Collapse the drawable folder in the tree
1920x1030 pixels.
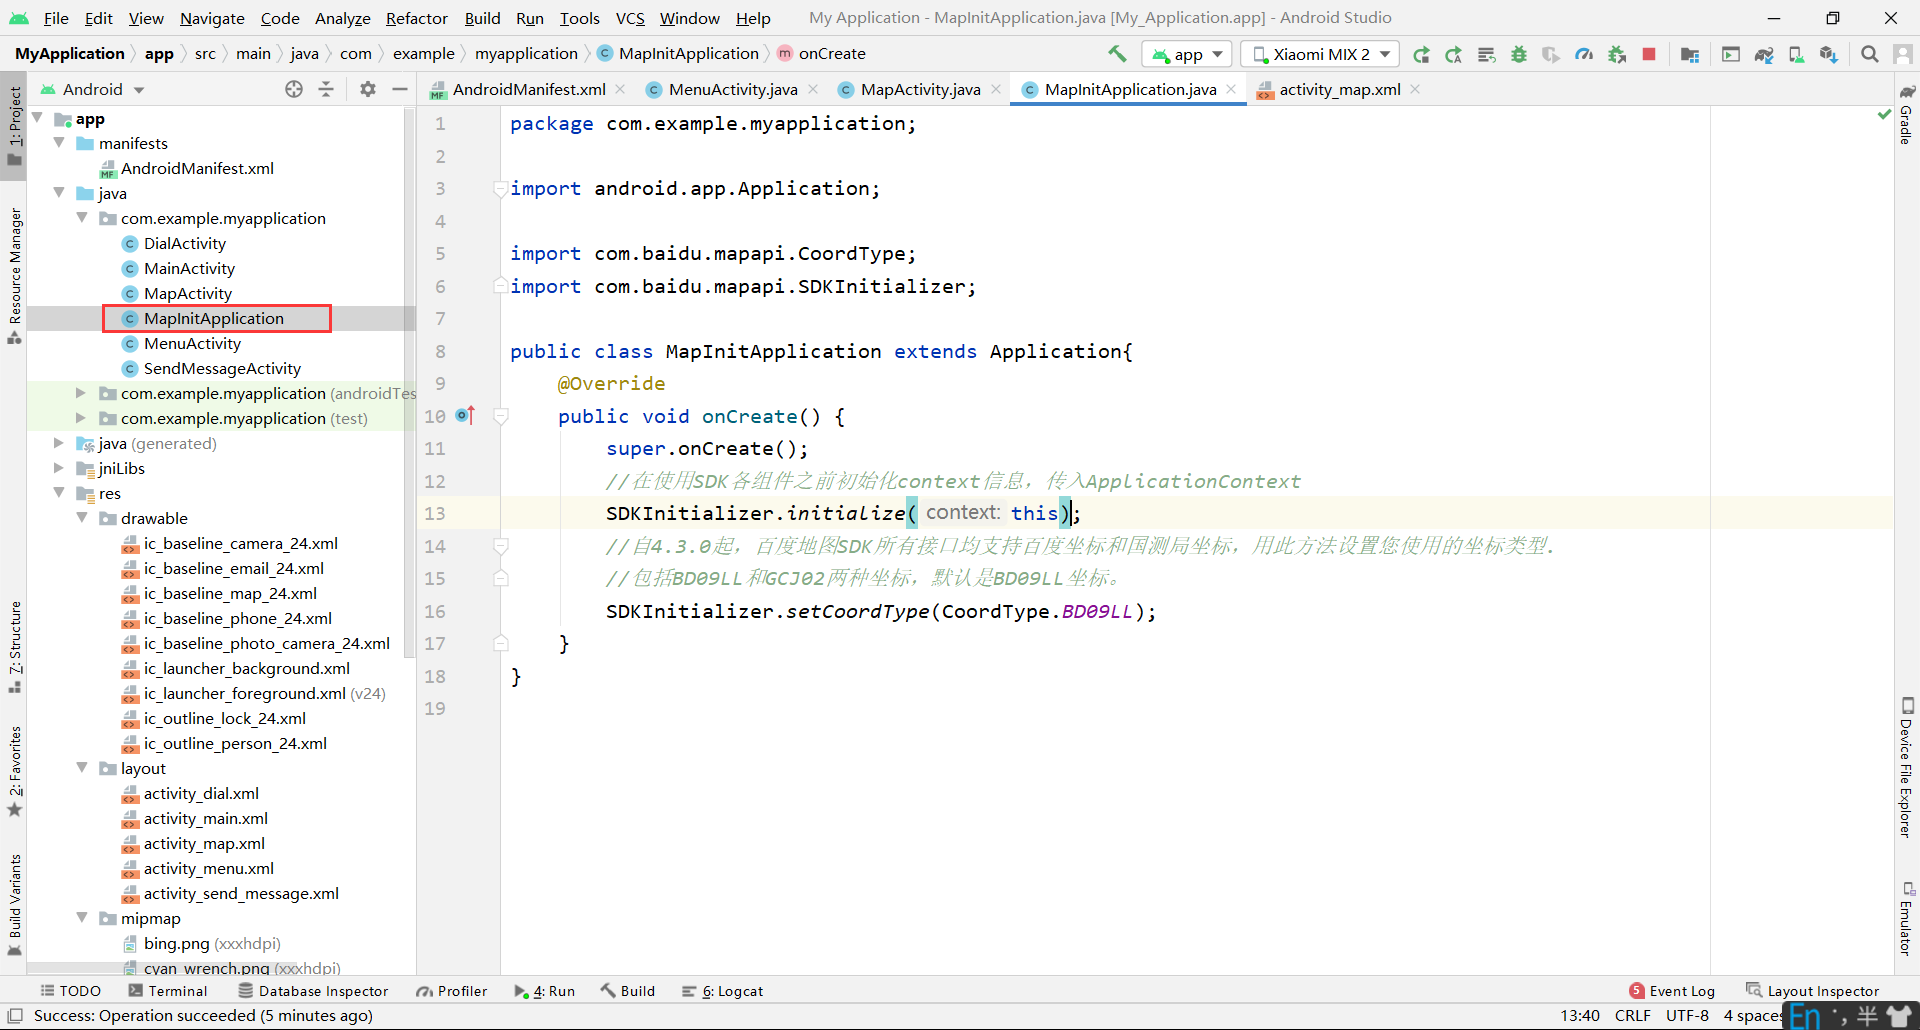pos(83,518)
